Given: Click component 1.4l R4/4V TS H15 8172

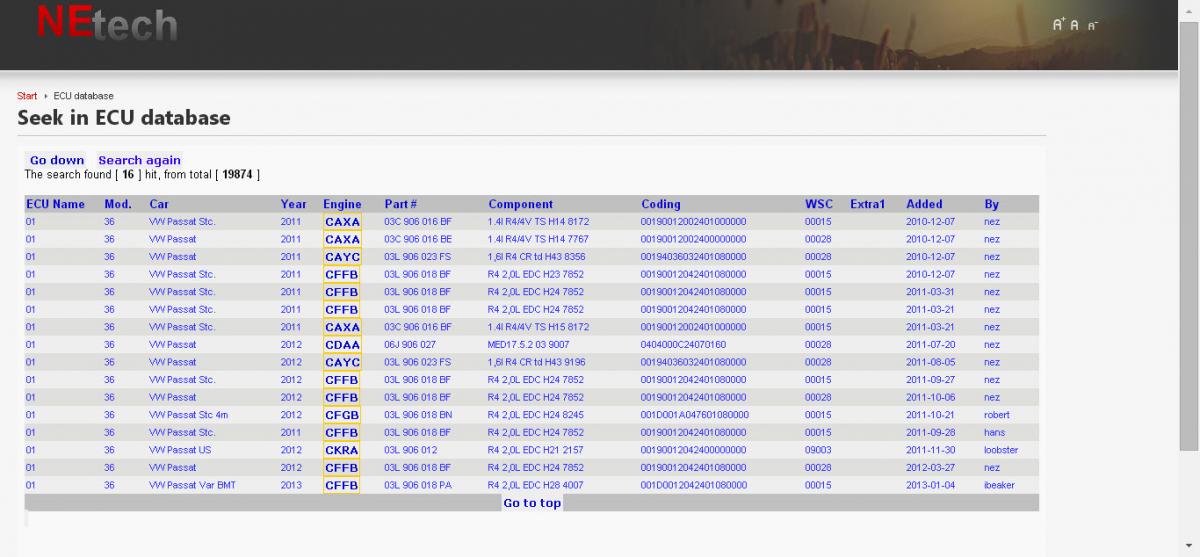Looking at the screenshot, I should 538,327.
